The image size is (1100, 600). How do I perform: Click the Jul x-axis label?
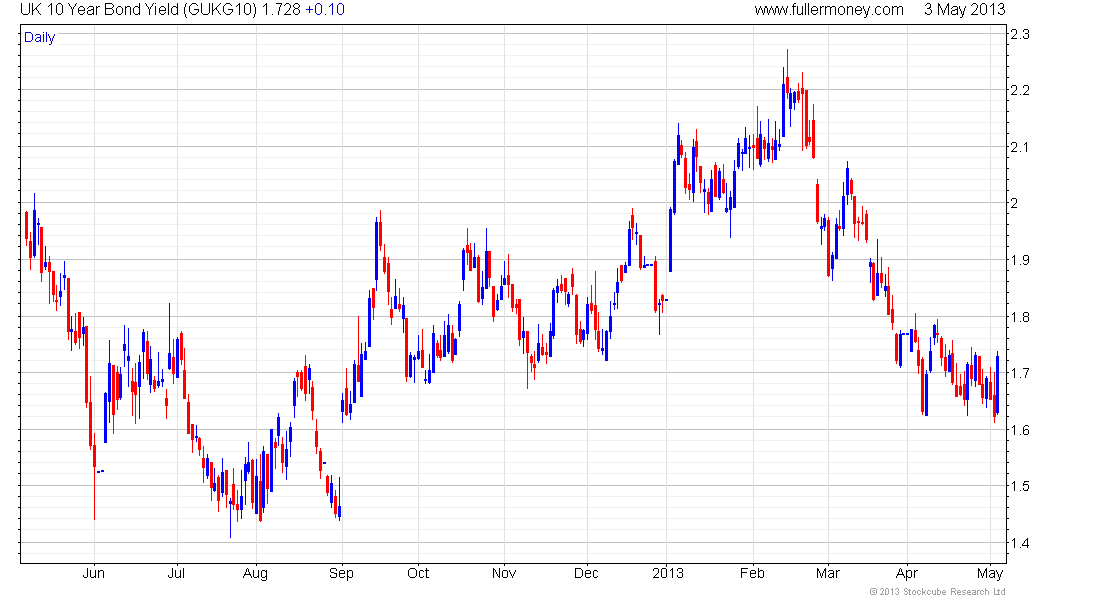click(176, 573)
